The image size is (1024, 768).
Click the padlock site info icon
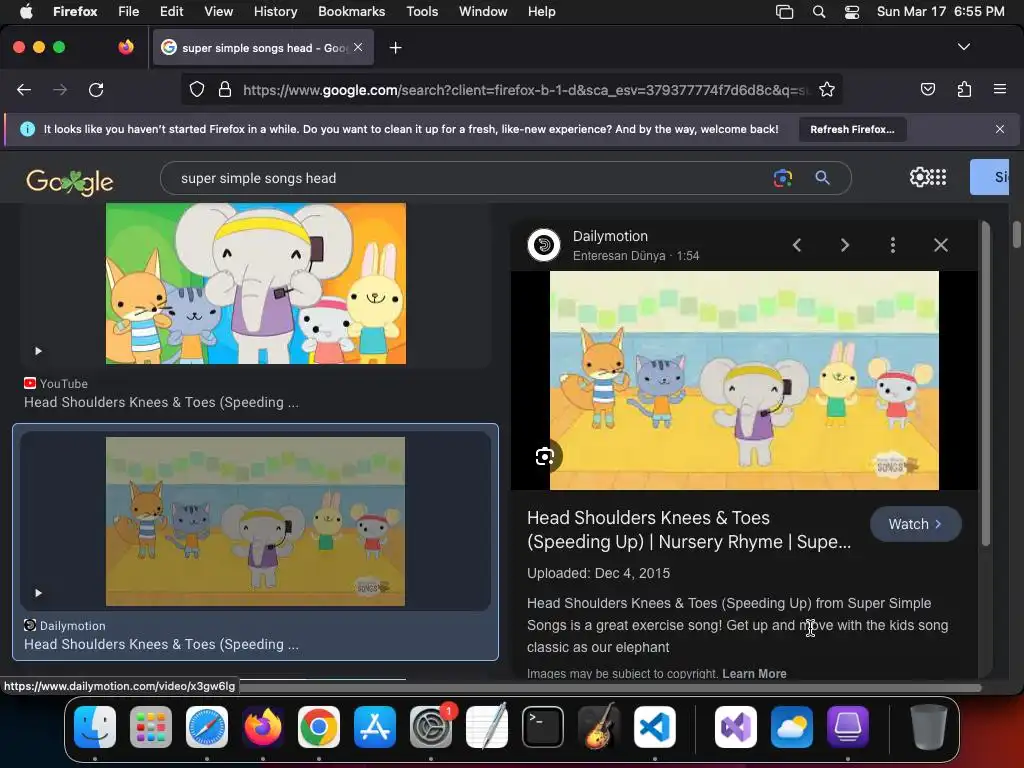pos(225,89)
